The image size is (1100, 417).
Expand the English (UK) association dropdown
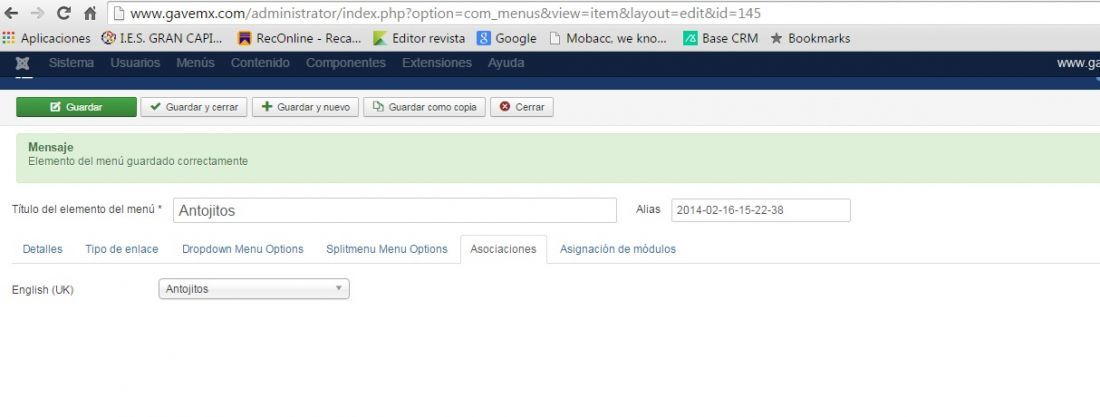254,289
